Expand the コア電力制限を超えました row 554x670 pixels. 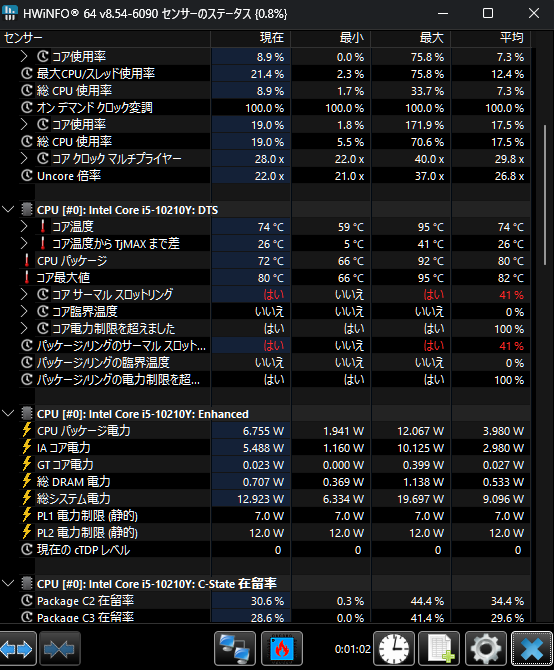click(24, 329)
